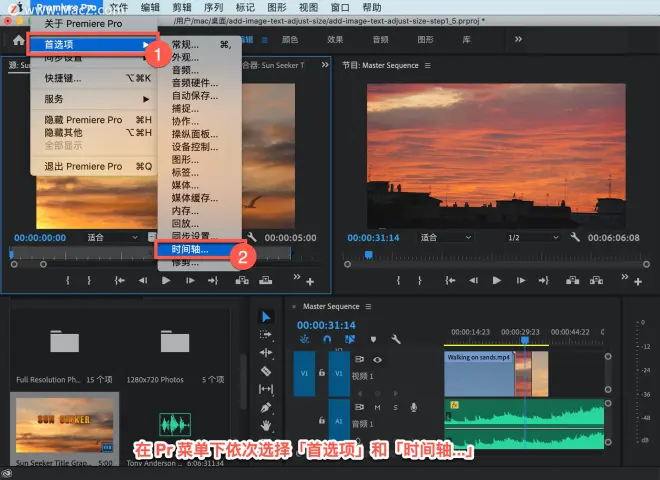Image resolution: width=660 pixels, height=480 pixels.
Task: Expand 服务 submenu arrow
Action: tap(146, 99)
